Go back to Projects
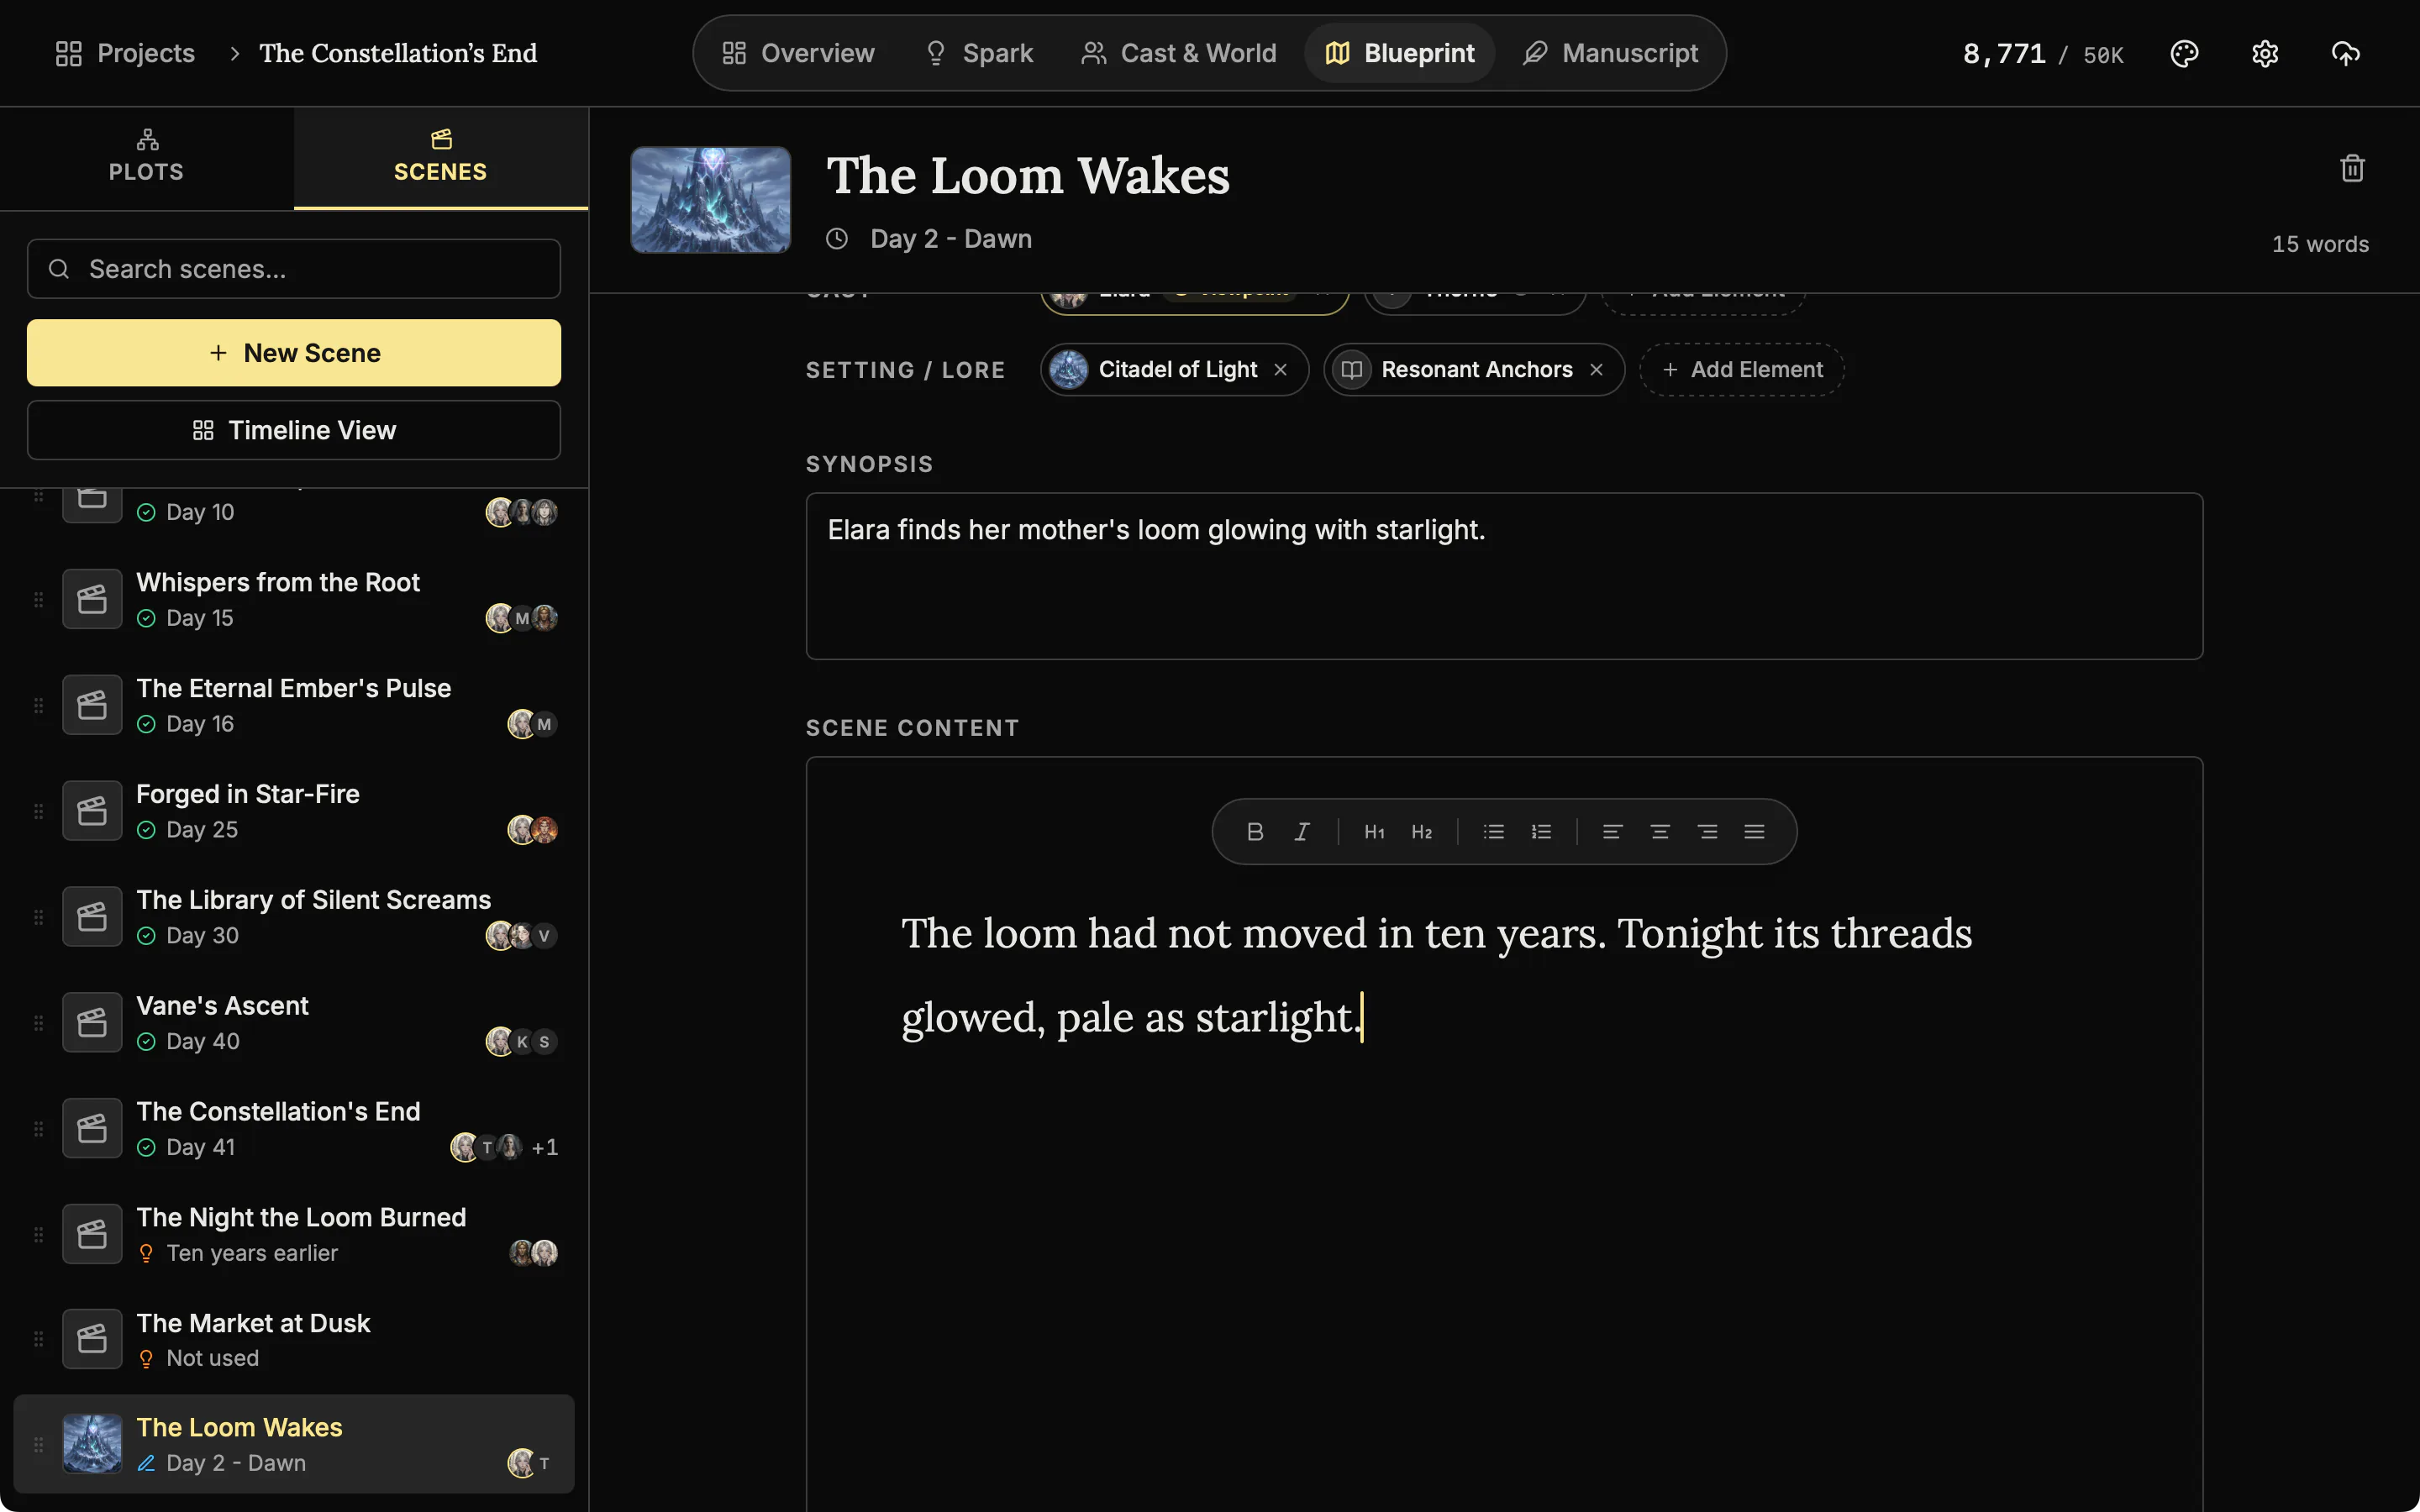Screen dimensions: 2420x1512 click(125, 53)
